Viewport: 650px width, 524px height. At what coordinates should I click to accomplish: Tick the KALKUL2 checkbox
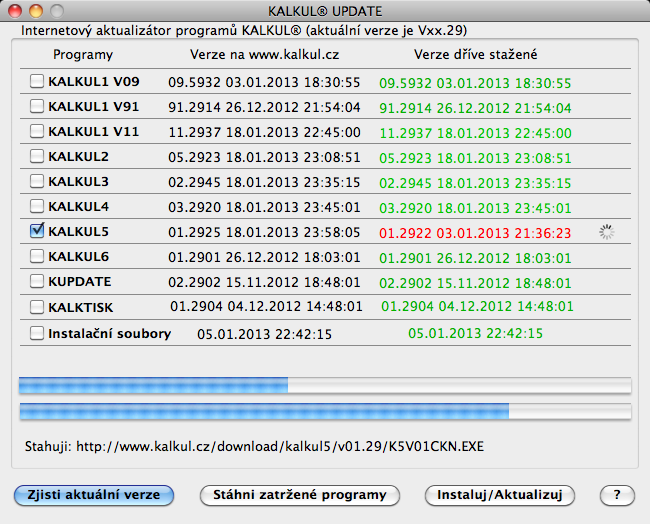(x=37, y=156)
